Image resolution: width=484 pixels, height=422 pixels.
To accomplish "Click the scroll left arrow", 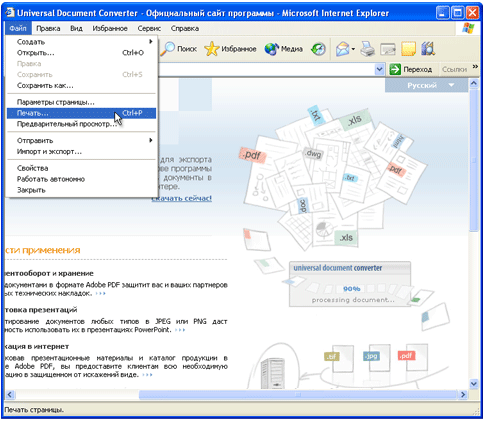I will [x=10, y=395].
